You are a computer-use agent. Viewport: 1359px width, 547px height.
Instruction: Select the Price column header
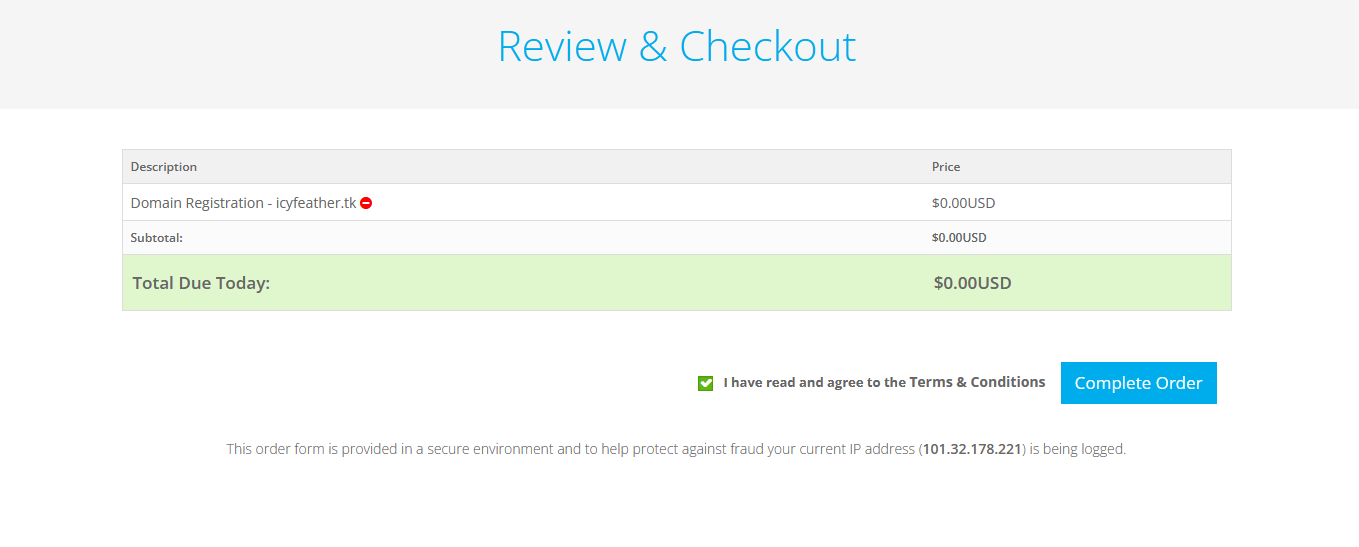[946, 167]
